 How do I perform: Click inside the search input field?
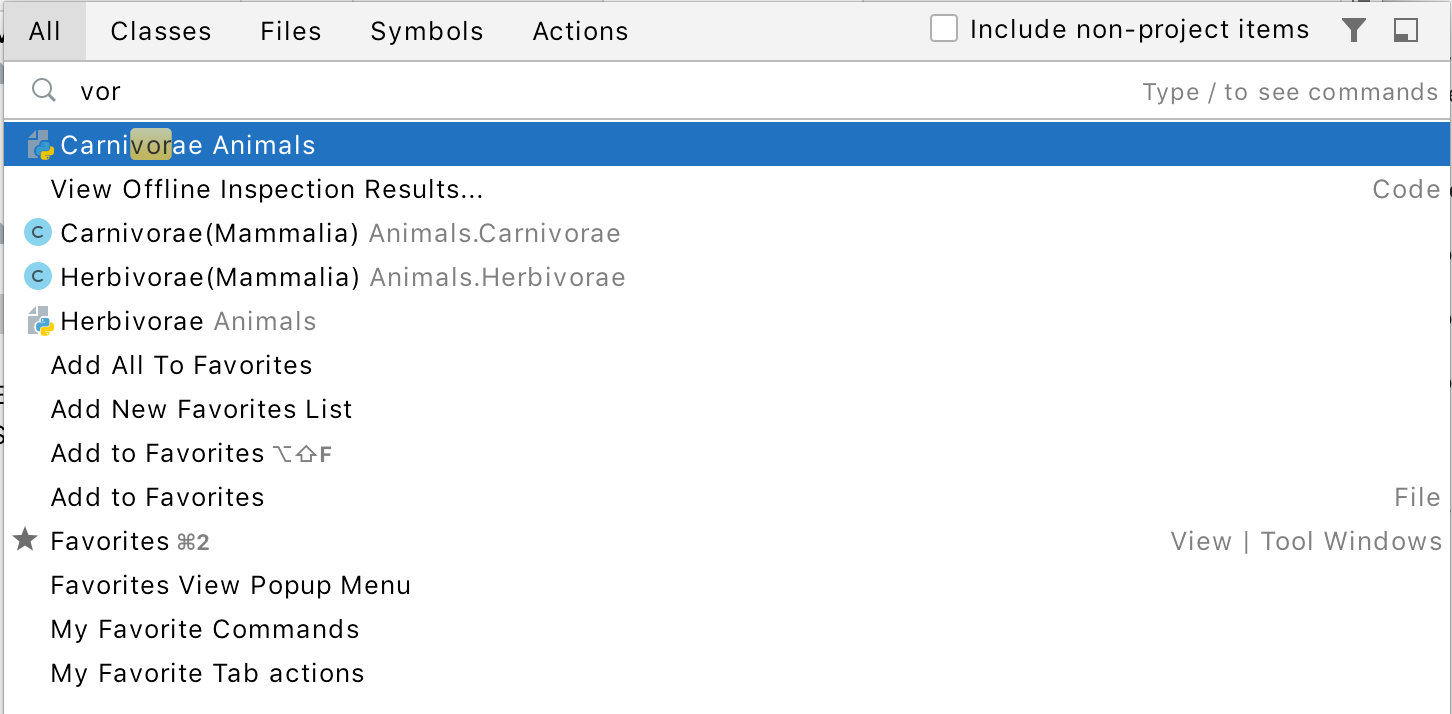[x=400, y=90]
